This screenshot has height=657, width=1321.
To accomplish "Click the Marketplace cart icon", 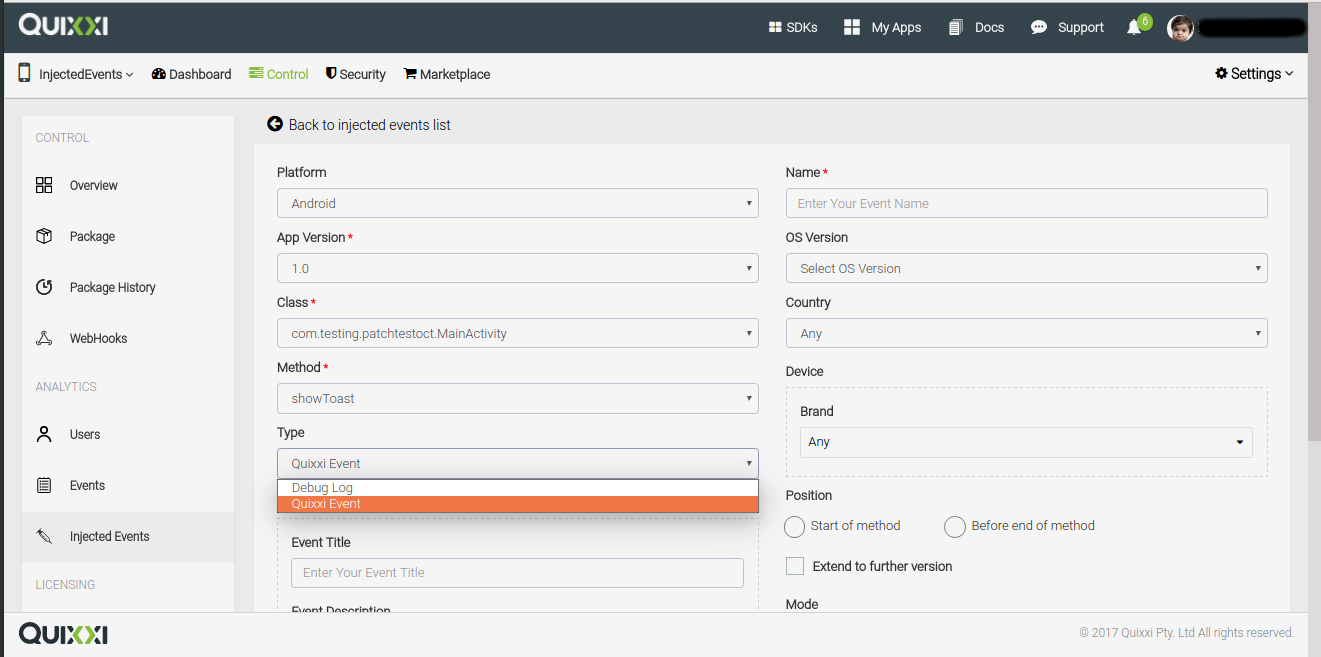I will 410,74.
